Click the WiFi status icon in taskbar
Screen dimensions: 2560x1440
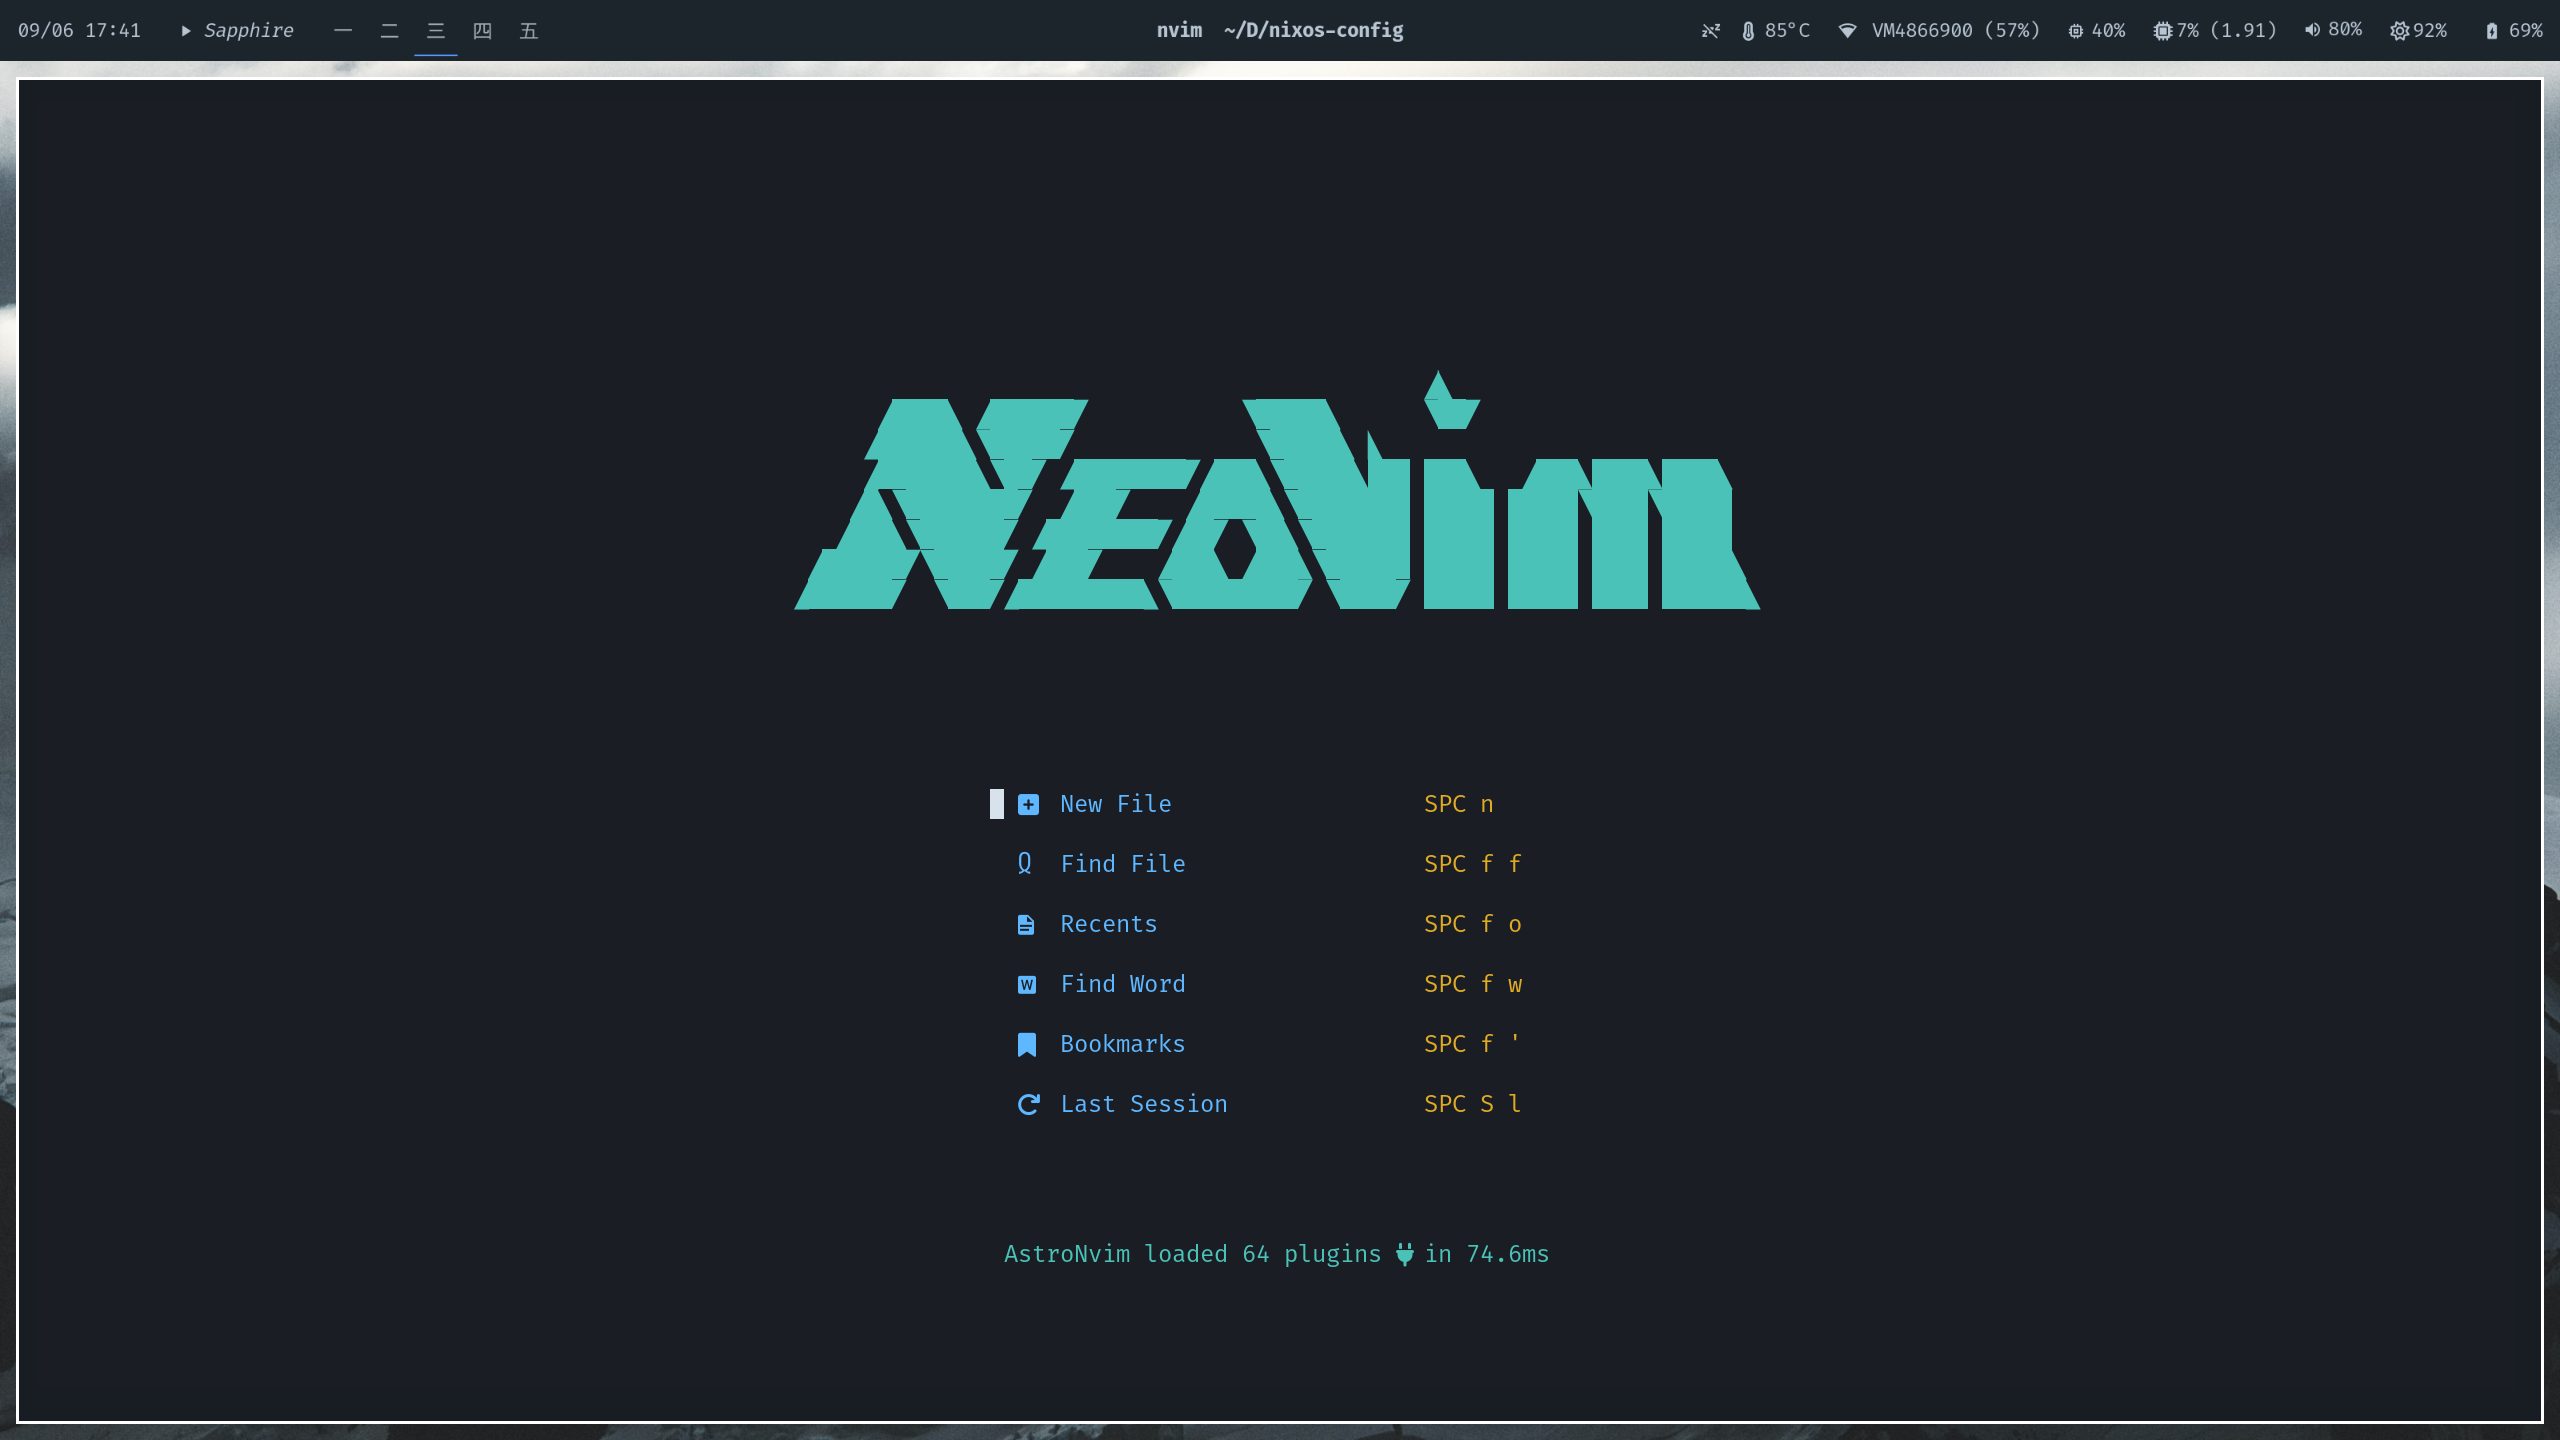point(1848,30)
